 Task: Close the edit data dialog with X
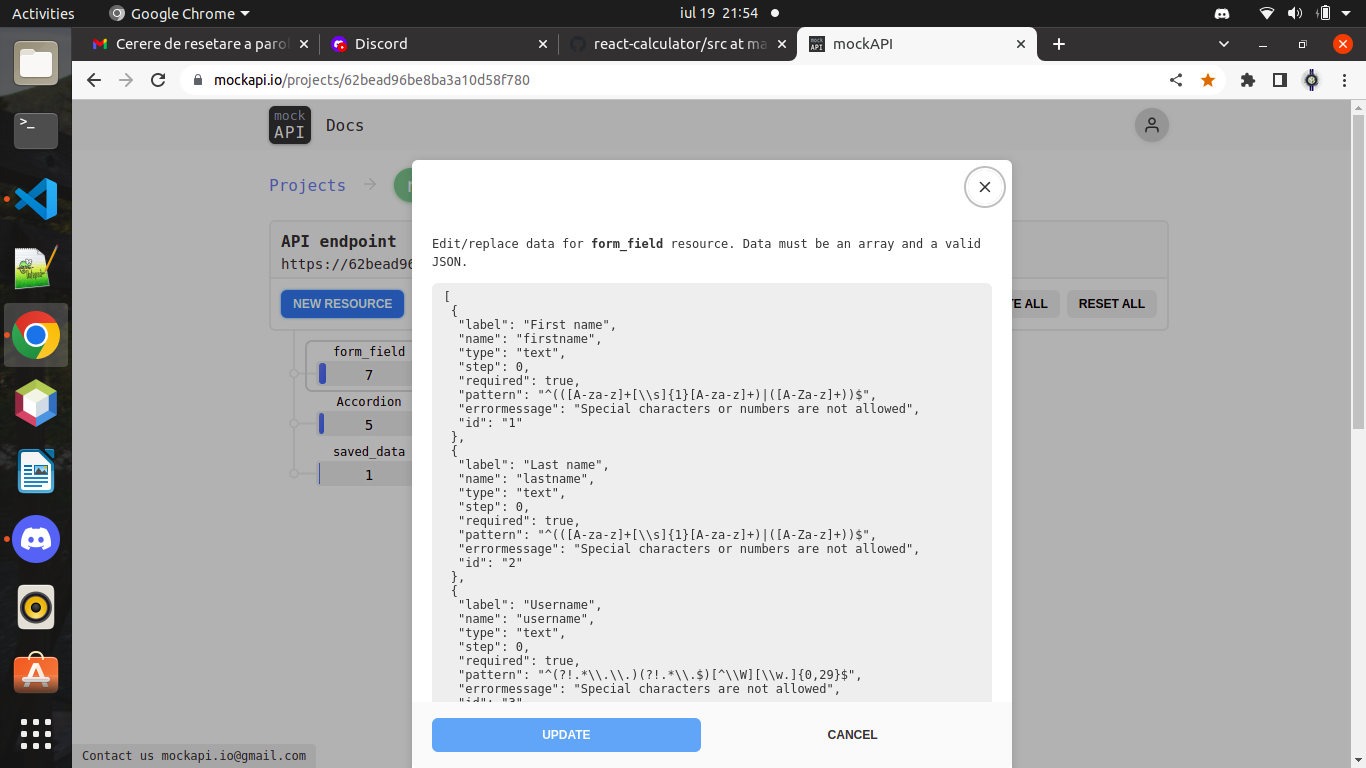tap(985, 187)
